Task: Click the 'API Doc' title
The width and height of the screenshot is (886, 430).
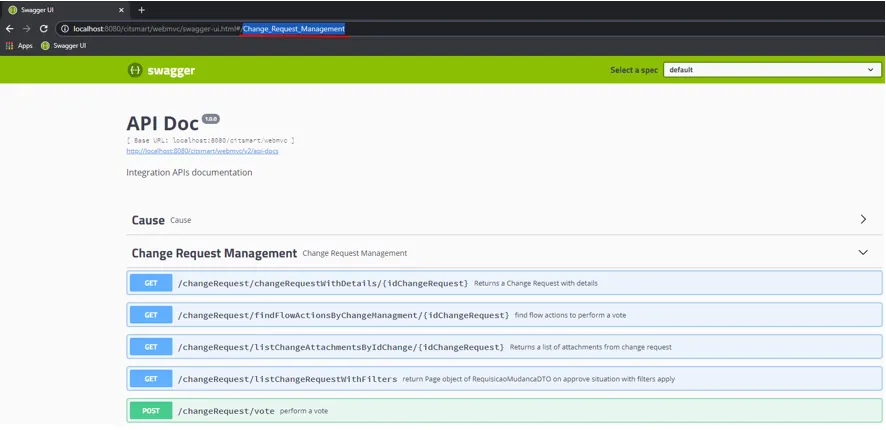Action: [163, 123]
